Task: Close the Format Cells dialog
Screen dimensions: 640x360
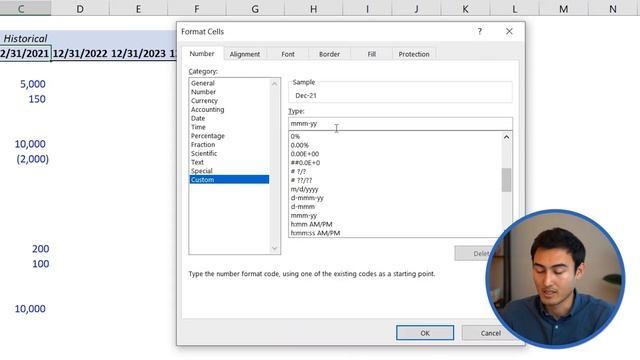Action: coord(509,31)
